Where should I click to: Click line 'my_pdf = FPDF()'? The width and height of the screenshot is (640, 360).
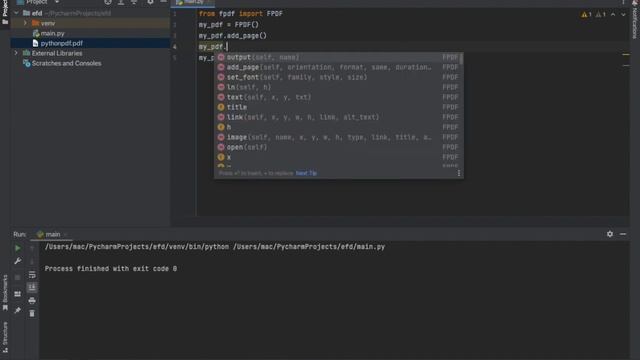(229, 24)
